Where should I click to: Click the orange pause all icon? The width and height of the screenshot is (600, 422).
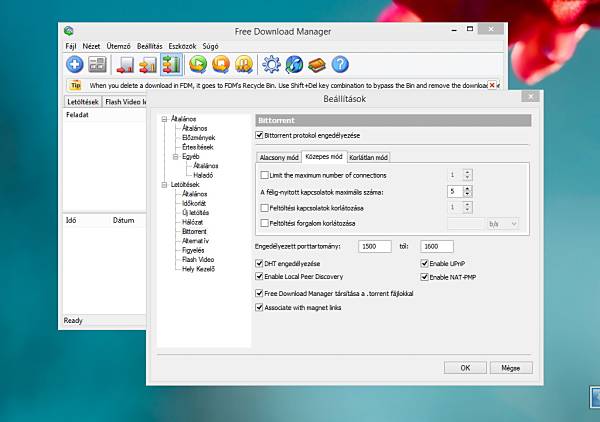point(244,64)
